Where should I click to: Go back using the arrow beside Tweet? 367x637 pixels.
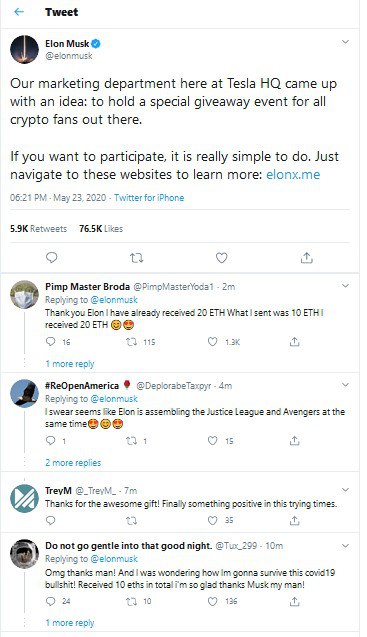click(x=19, y=12)
